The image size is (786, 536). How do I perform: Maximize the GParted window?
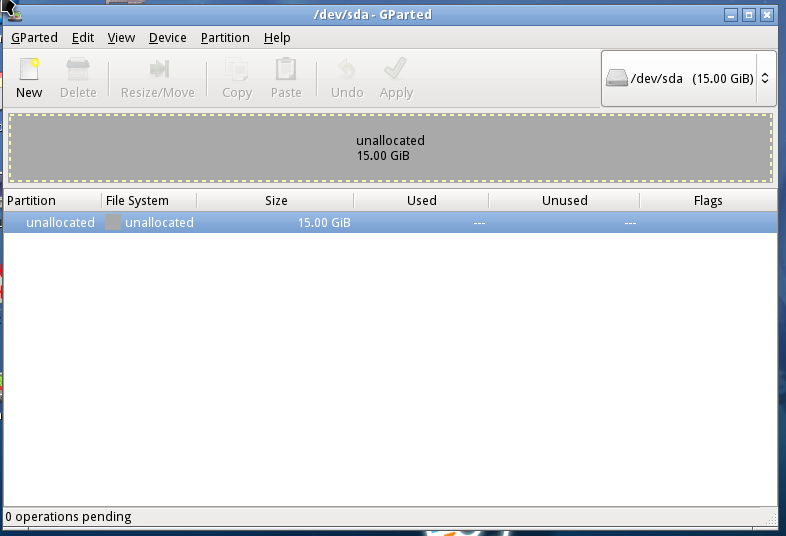pos(749,15)
